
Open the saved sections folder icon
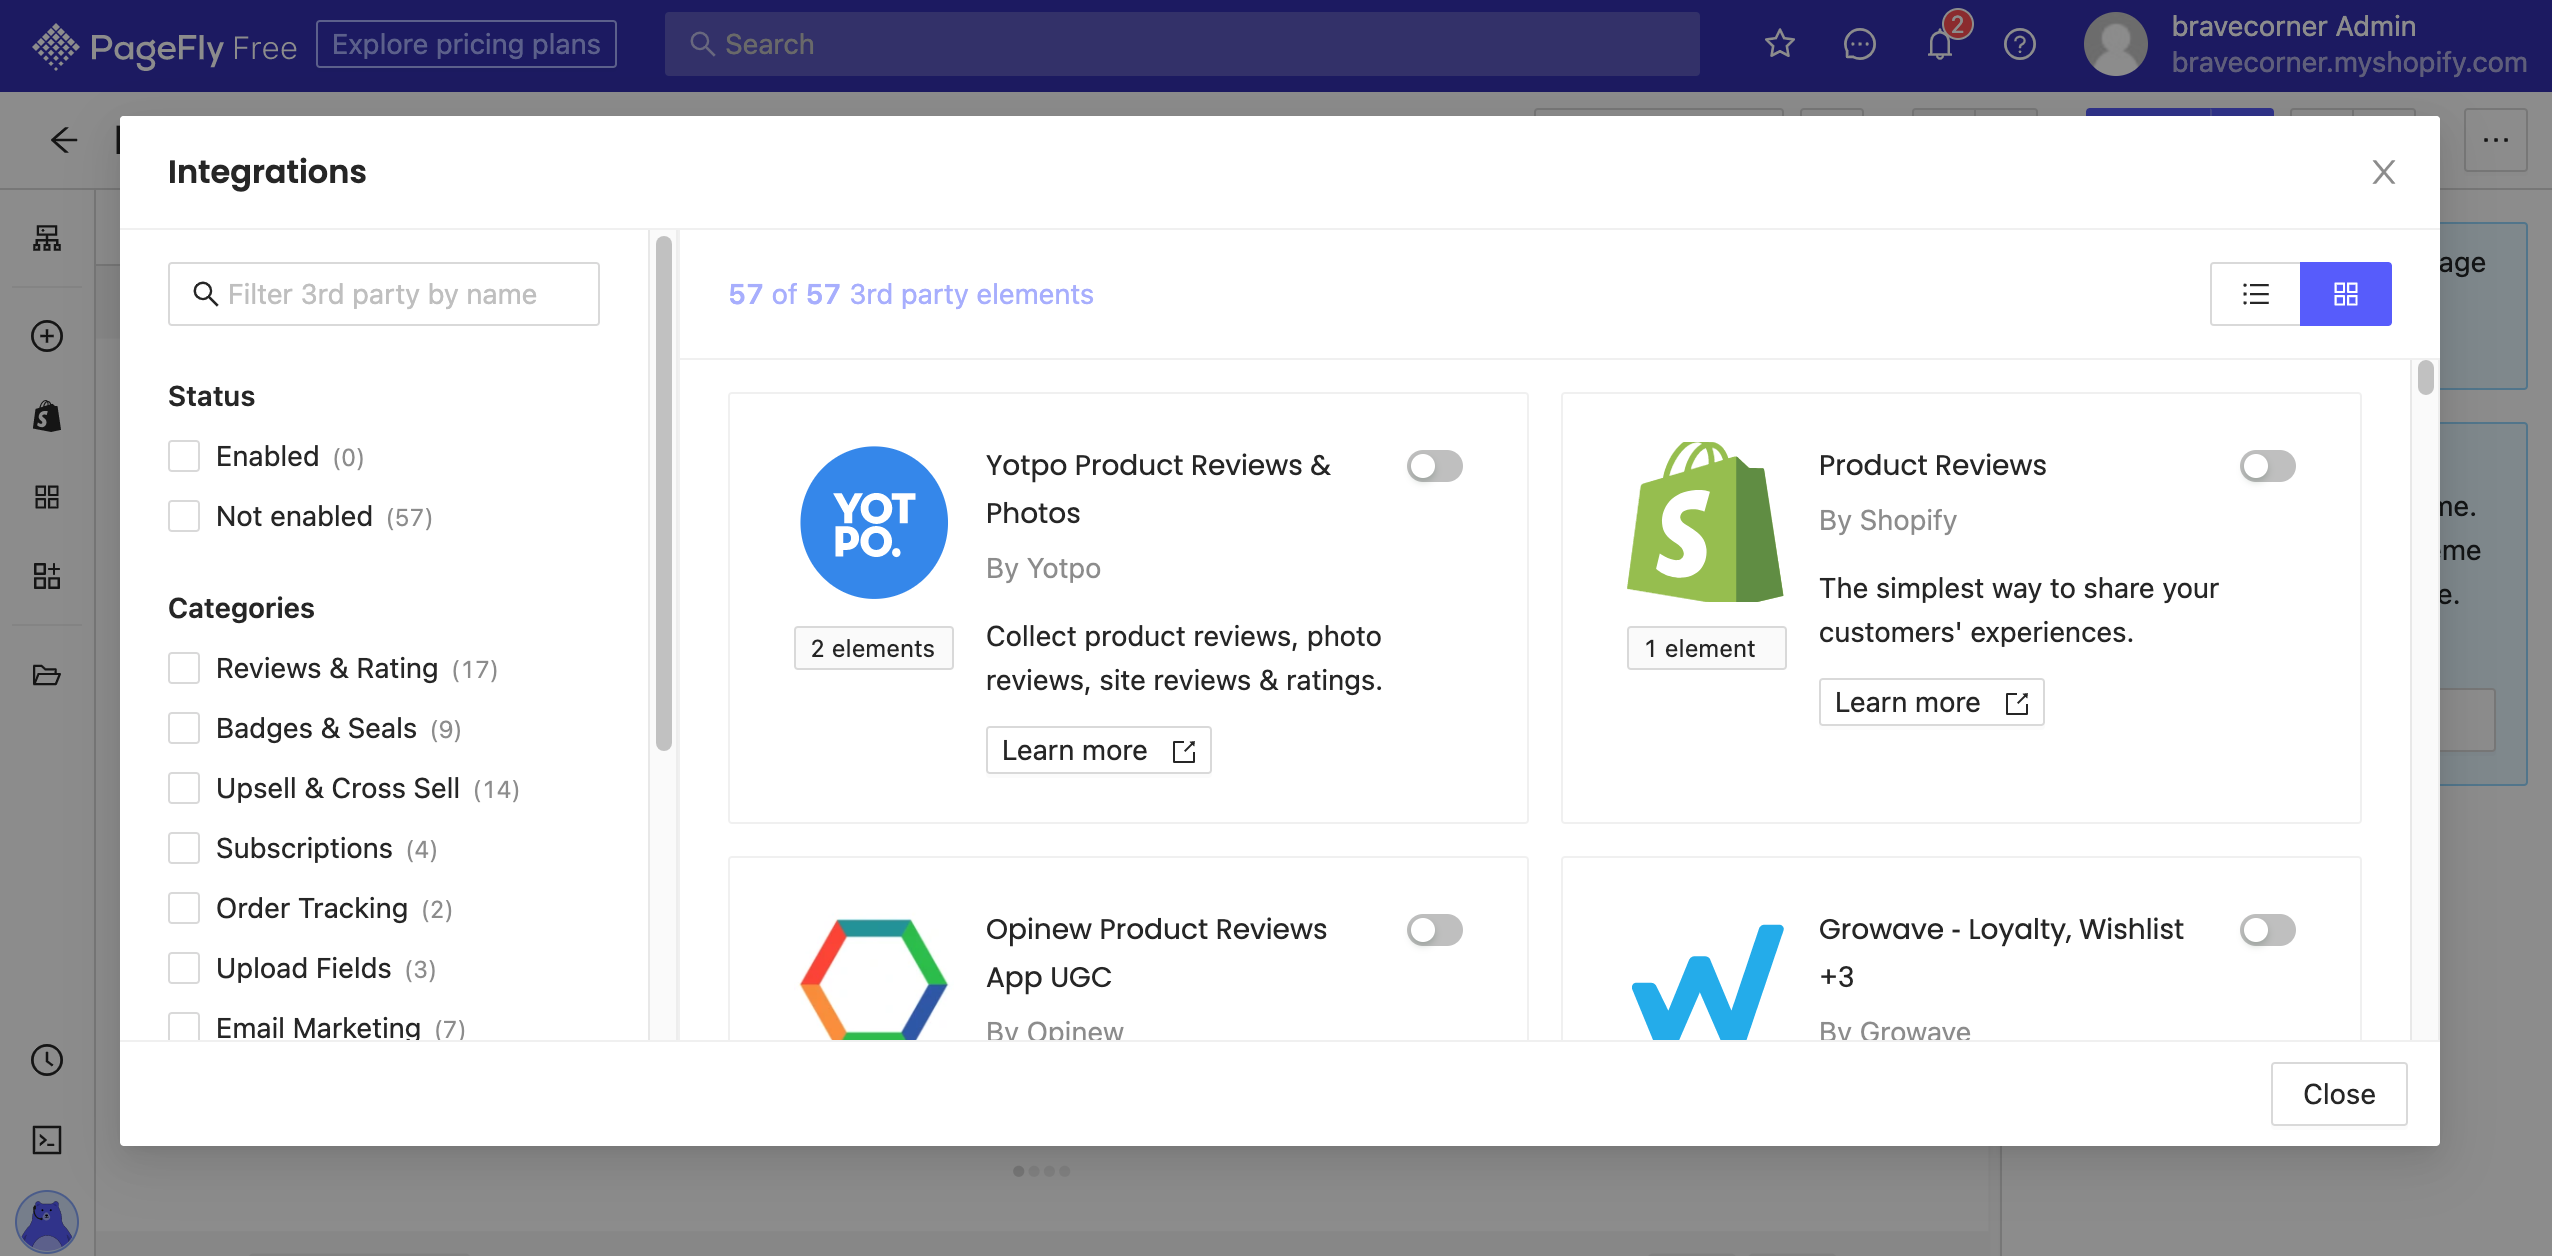click(47, 675)
